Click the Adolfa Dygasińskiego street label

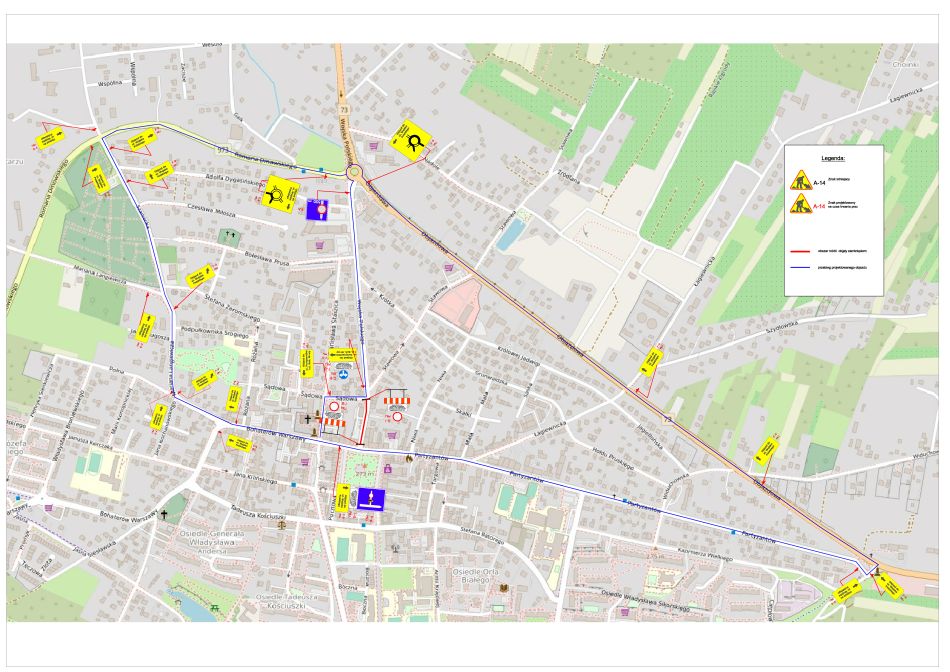pos(235,179)
